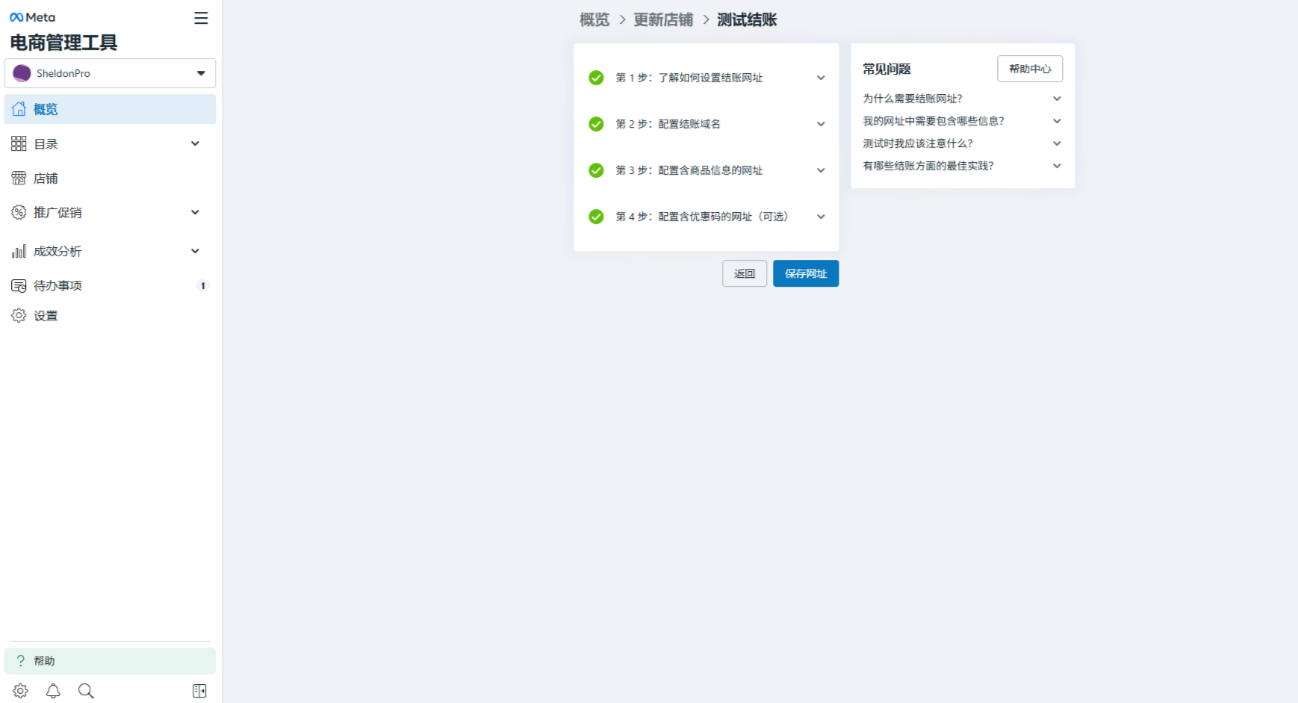Click the search magnifier icon in sidebar footer
Image resolution: width=1298 pixels, height=703 pixels.
pyautogui.click(x=86, y=691)
